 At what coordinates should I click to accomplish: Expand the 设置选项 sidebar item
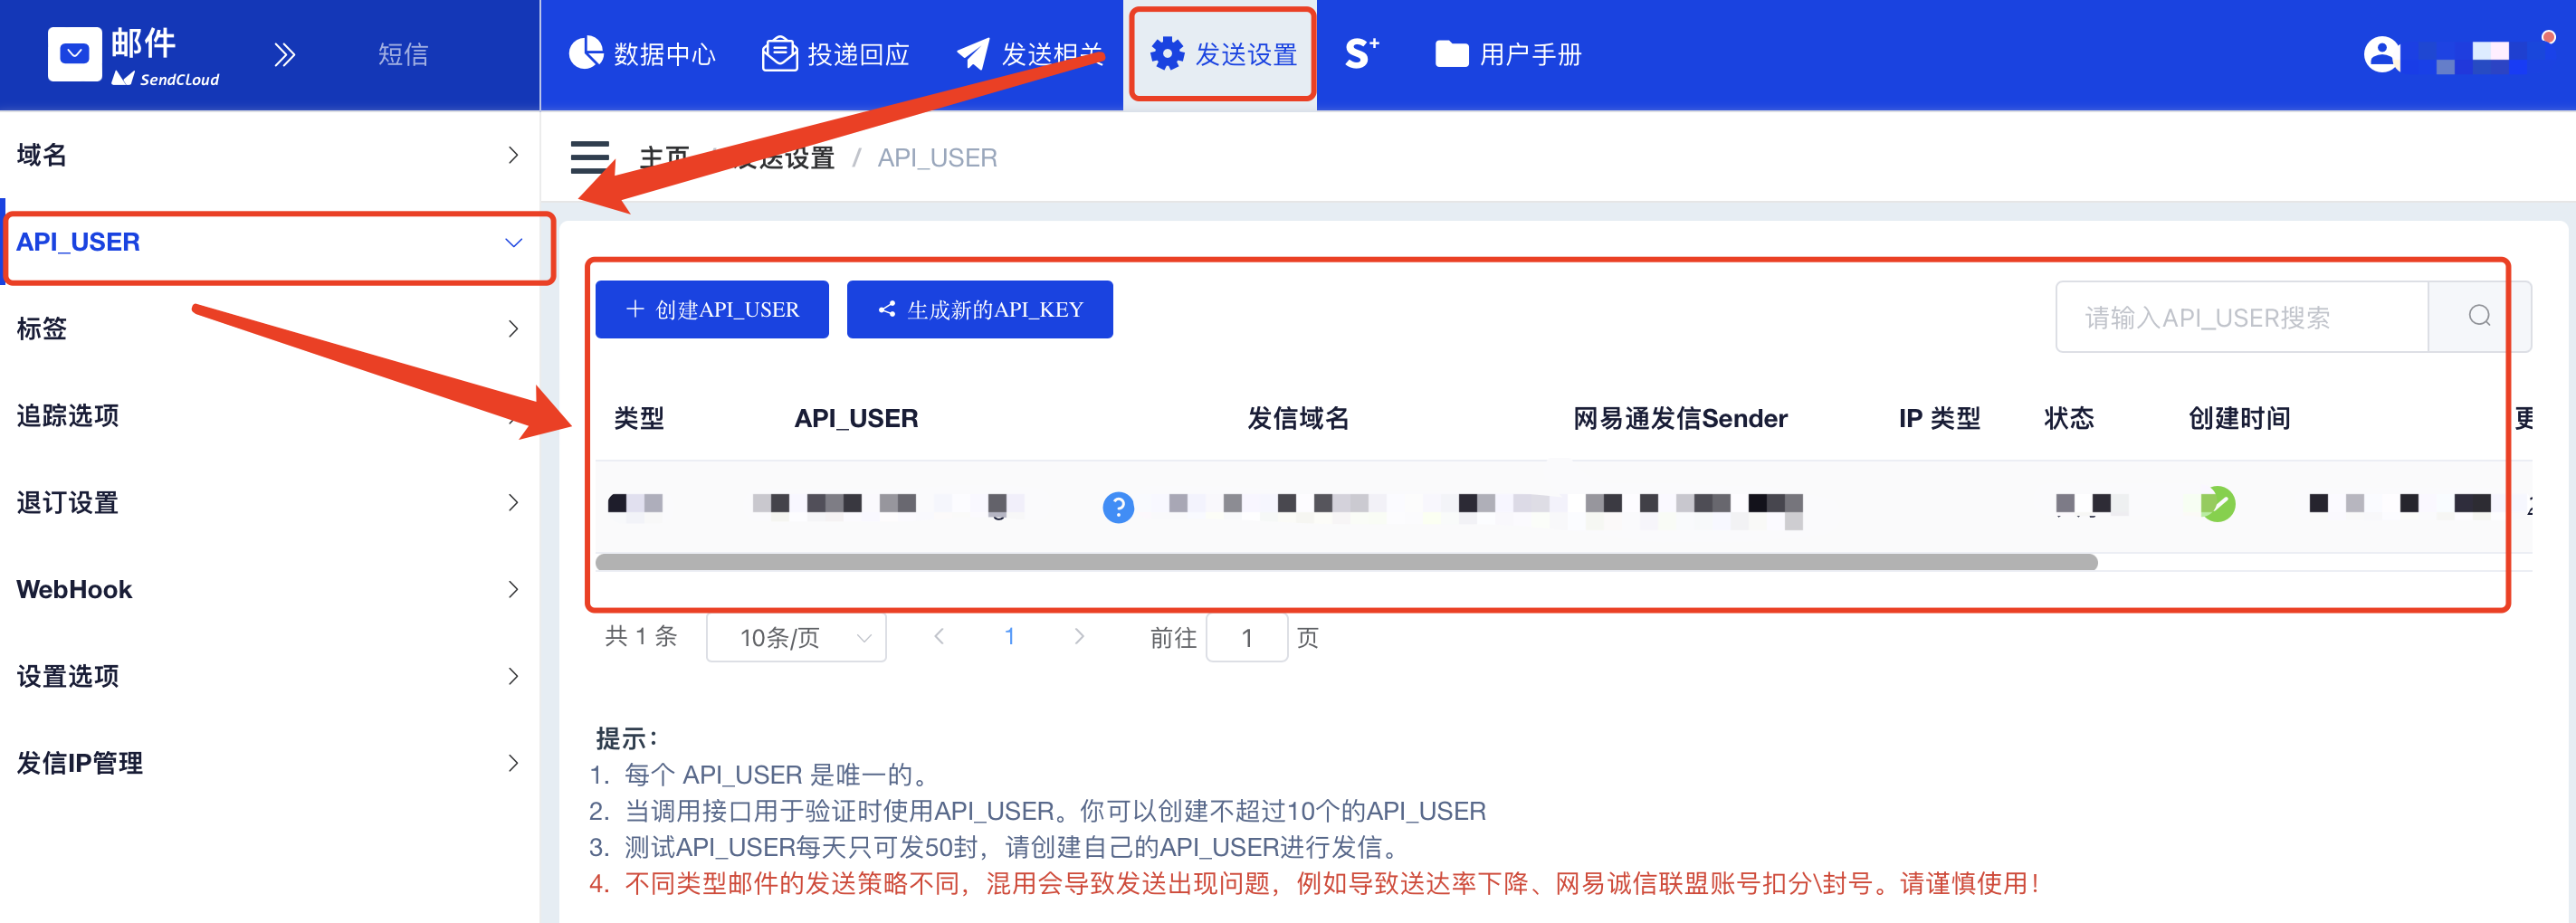click(x=269, y=677)
